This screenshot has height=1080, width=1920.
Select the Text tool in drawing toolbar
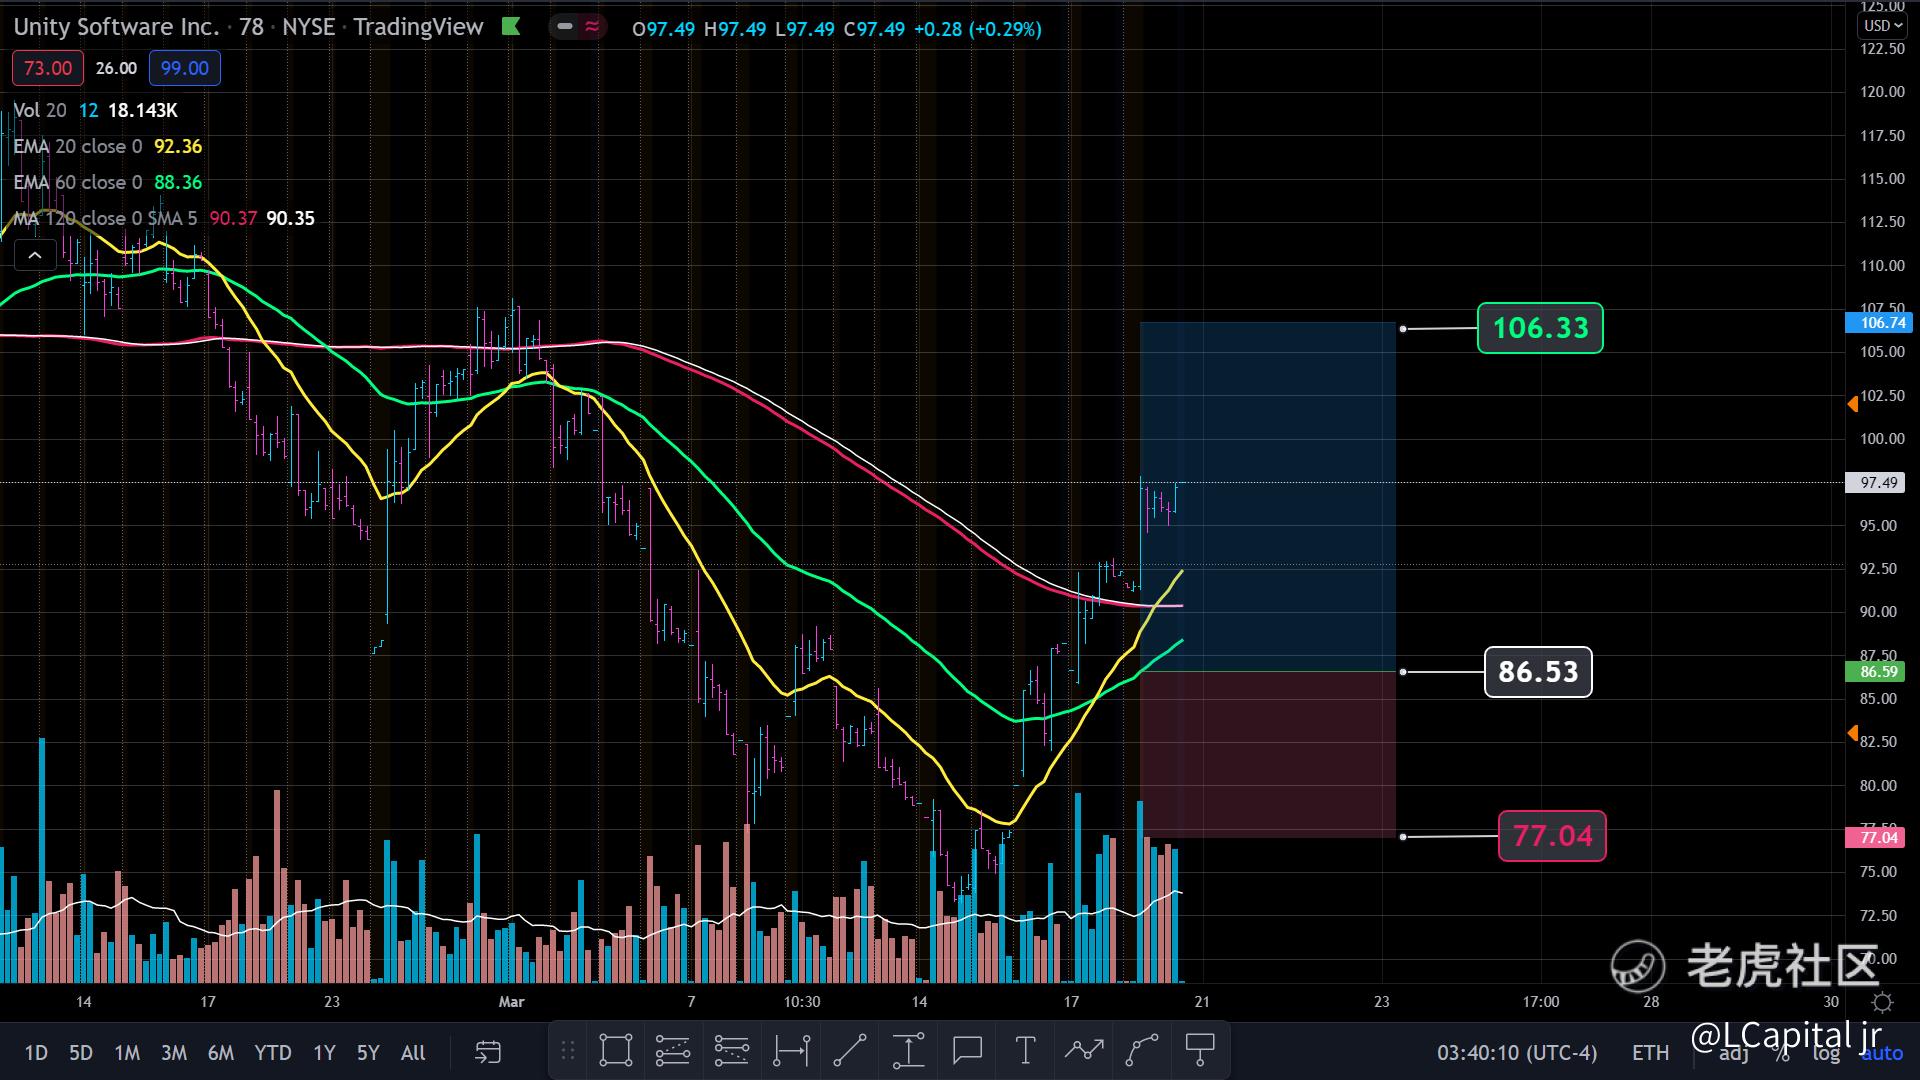click(x=1025, y=1050)
